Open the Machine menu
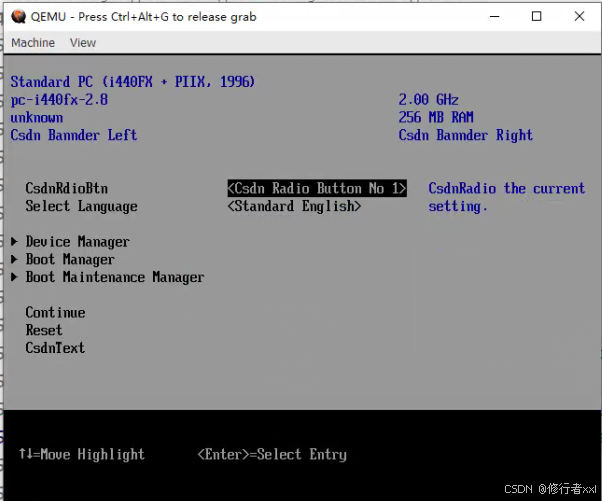The image size is (602, 501). coord(33,43)
